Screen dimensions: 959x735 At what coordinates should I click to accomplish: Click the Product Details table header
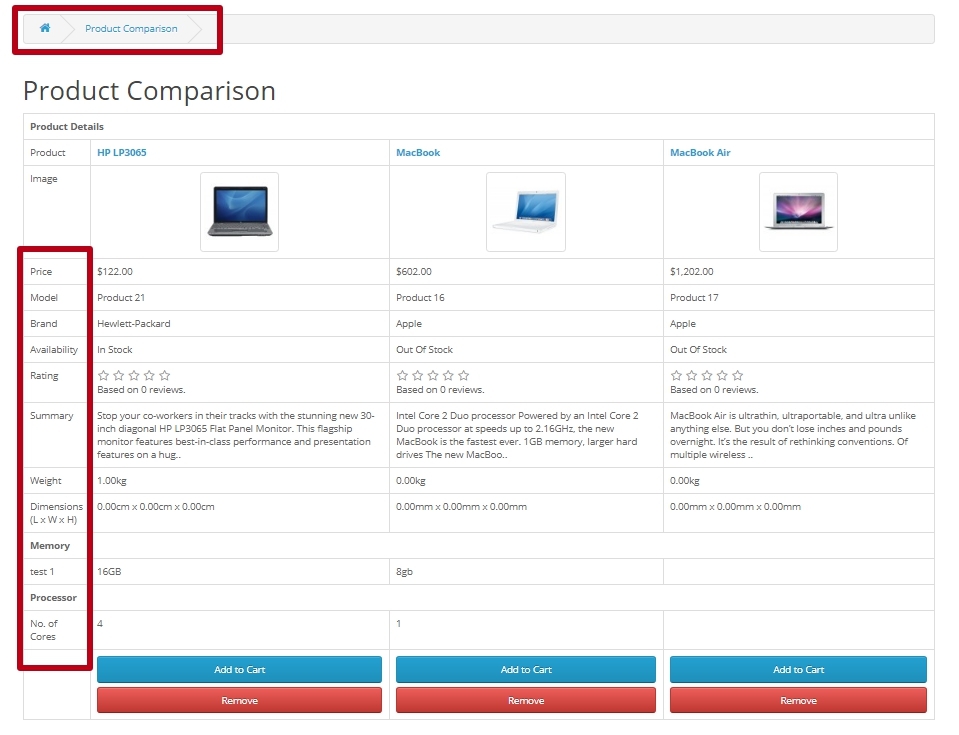67,127
